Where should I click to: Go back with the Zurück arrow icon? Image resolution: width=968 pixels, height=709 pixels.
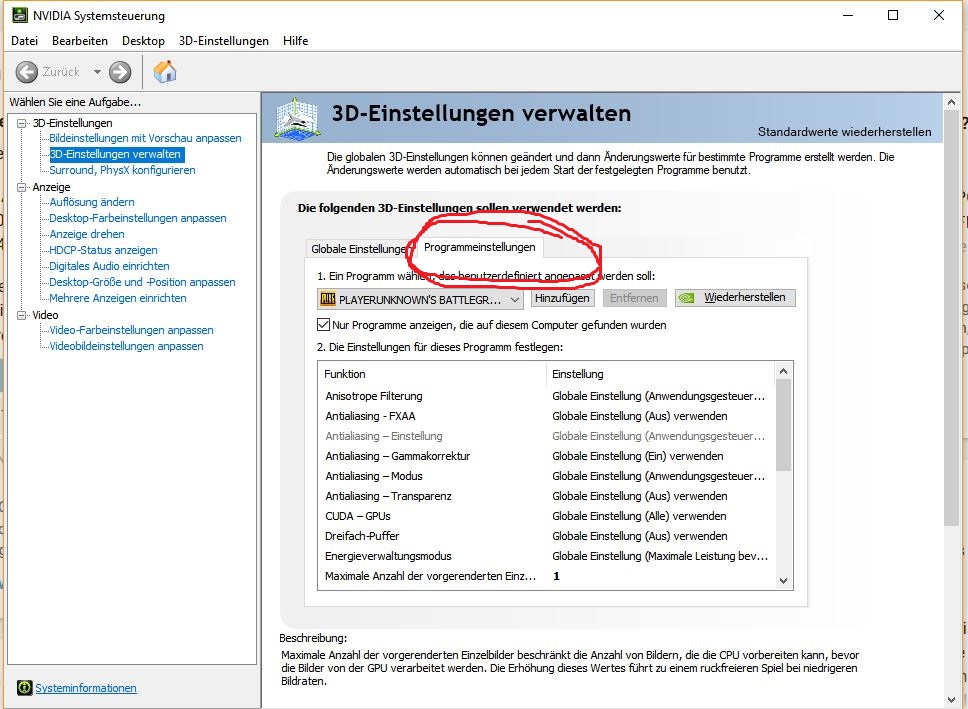coord(27,72)
